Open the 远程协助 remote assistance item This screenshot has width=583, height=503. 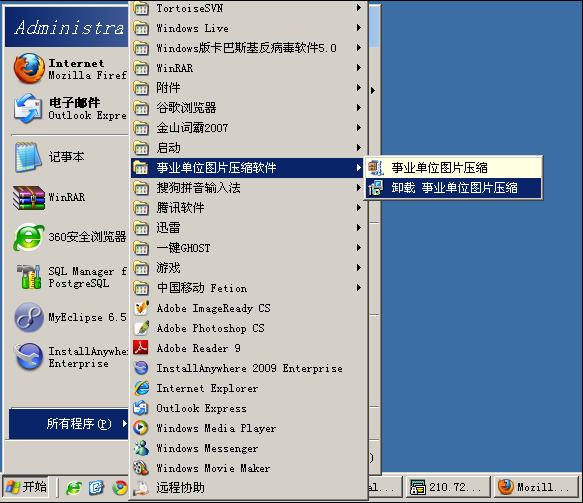pyautogui.click(x=248, y=488)
